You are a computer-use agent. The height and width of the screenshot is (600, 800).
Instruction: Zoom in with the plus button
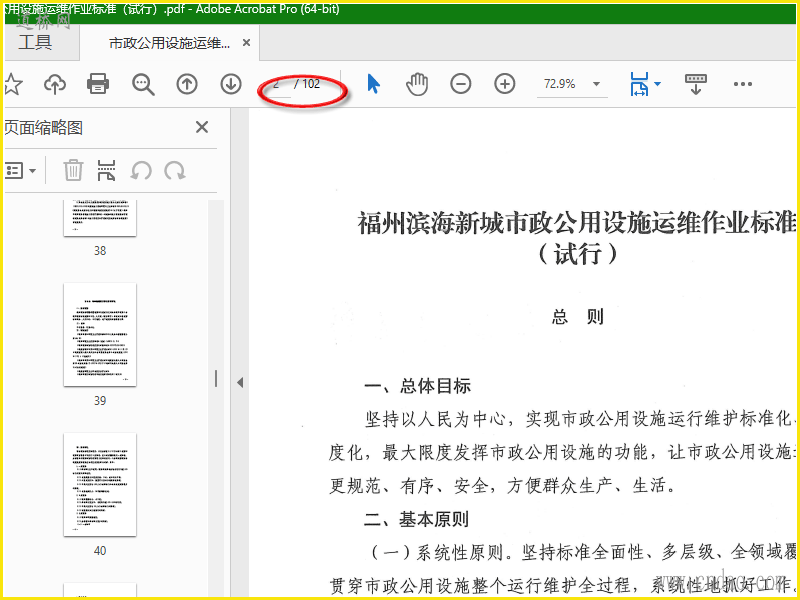(x=505, y=84)
